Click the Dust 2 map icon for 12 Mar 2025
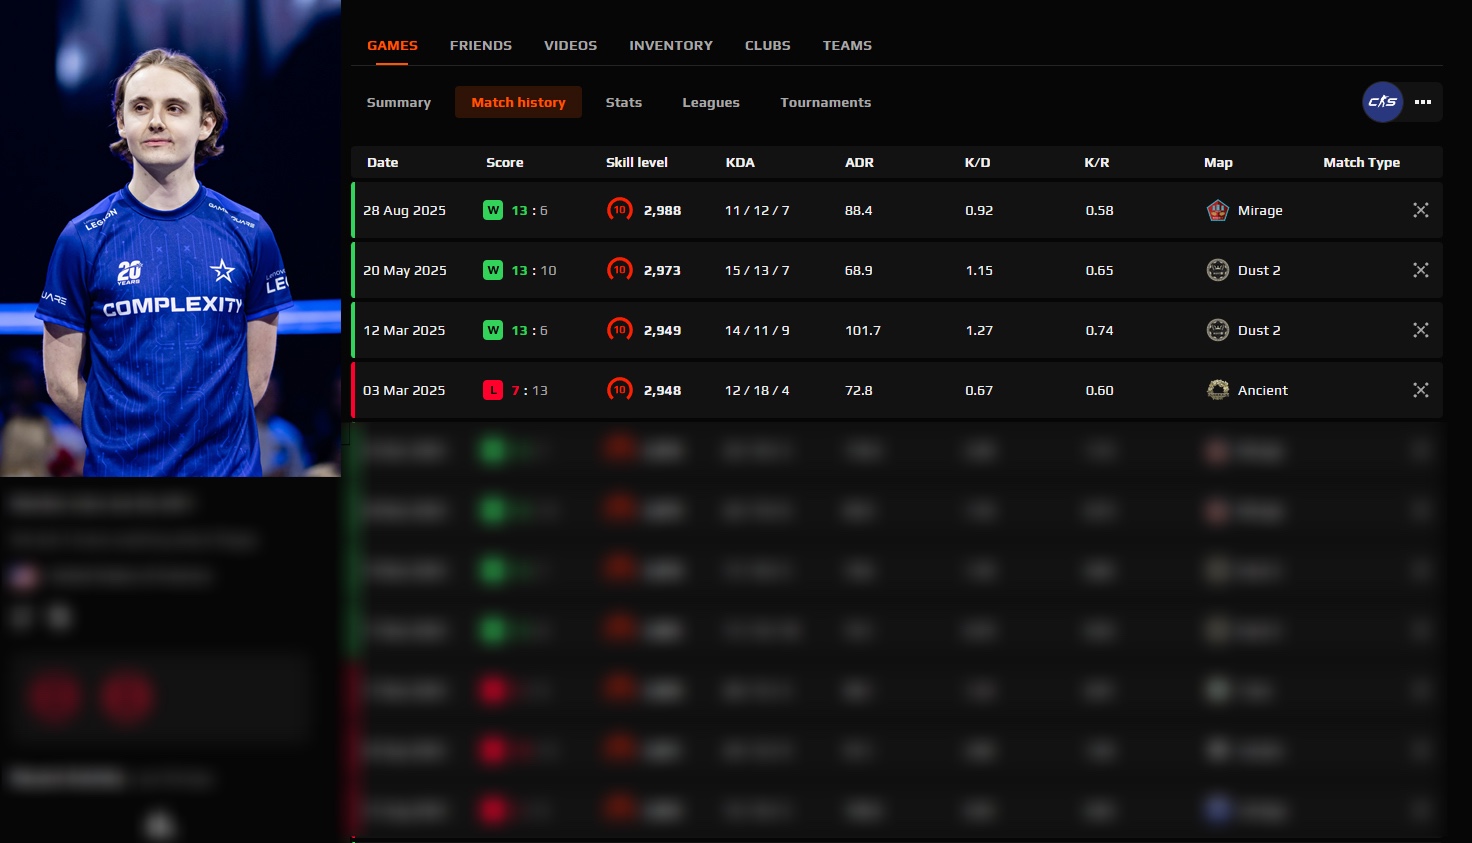 click(1218, 330)
